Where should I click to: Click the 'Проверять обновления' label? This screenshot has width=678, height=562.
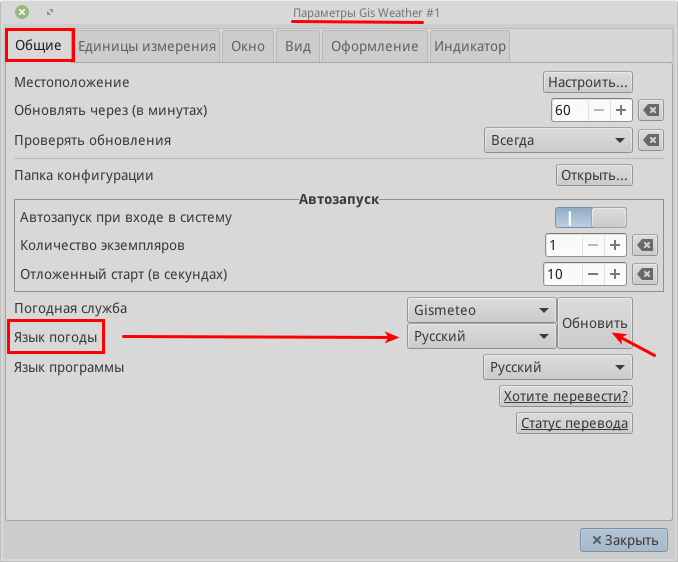(x=93, y=140)
